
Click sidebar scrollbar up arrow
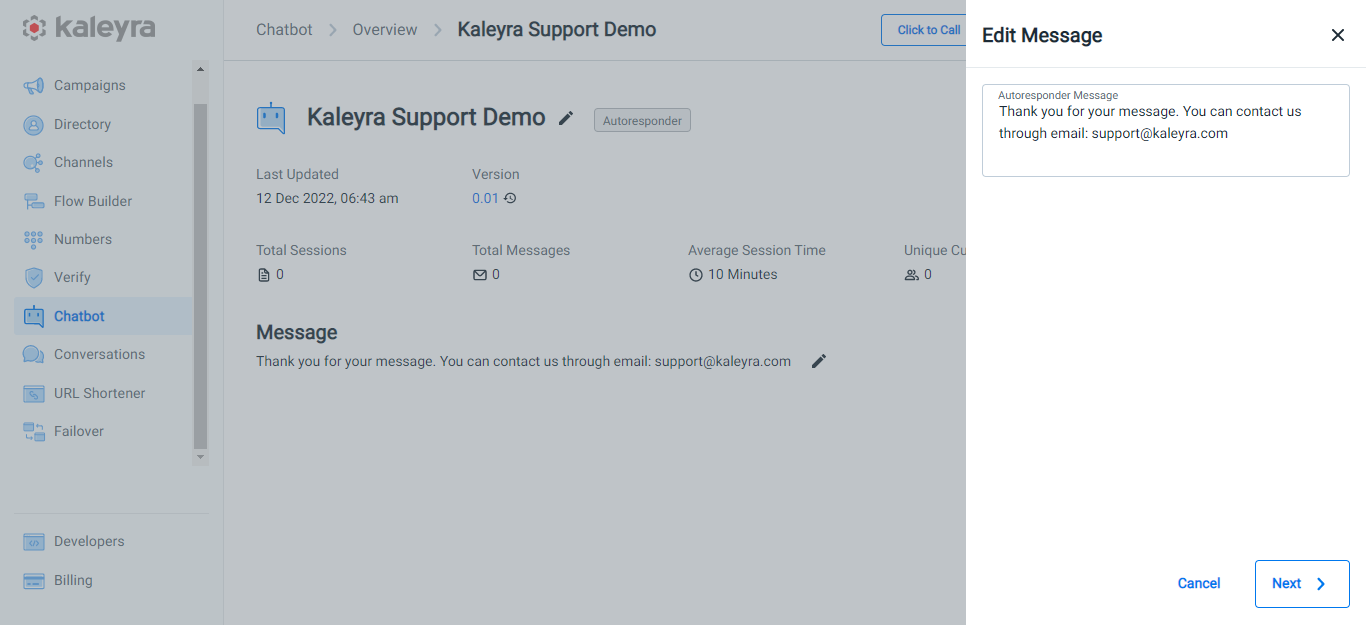coord(200,70)
